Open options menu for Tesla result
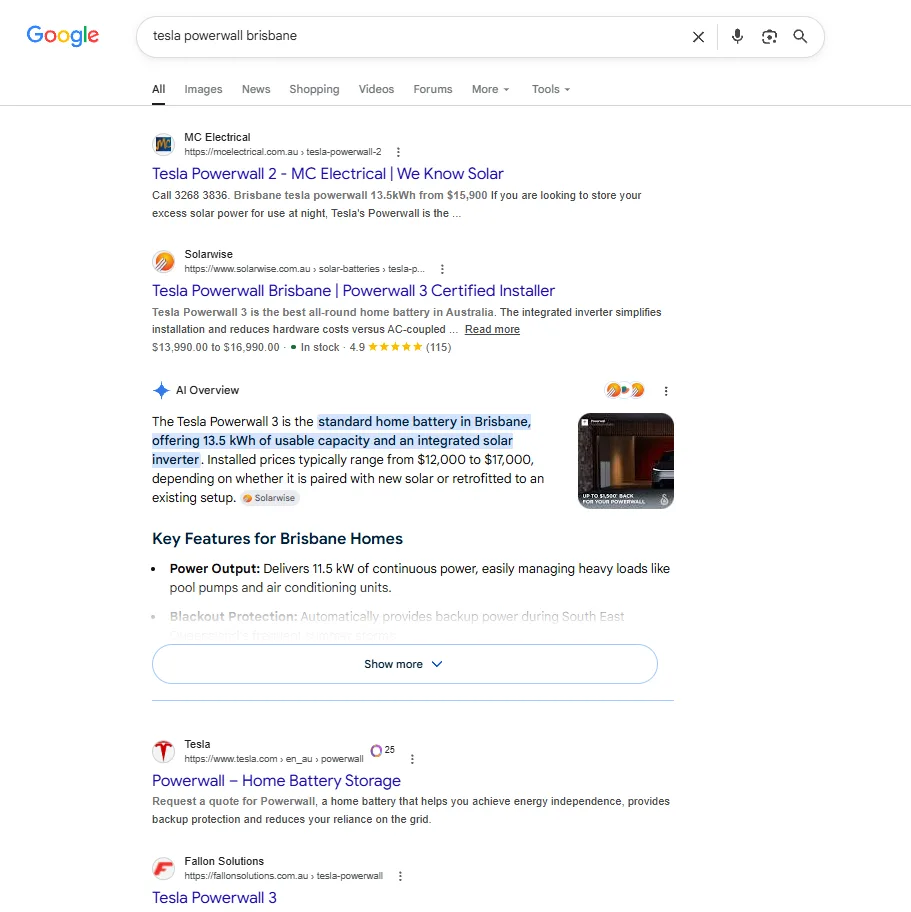This screenshot has height=912, width=911. [x=412, y=759]
